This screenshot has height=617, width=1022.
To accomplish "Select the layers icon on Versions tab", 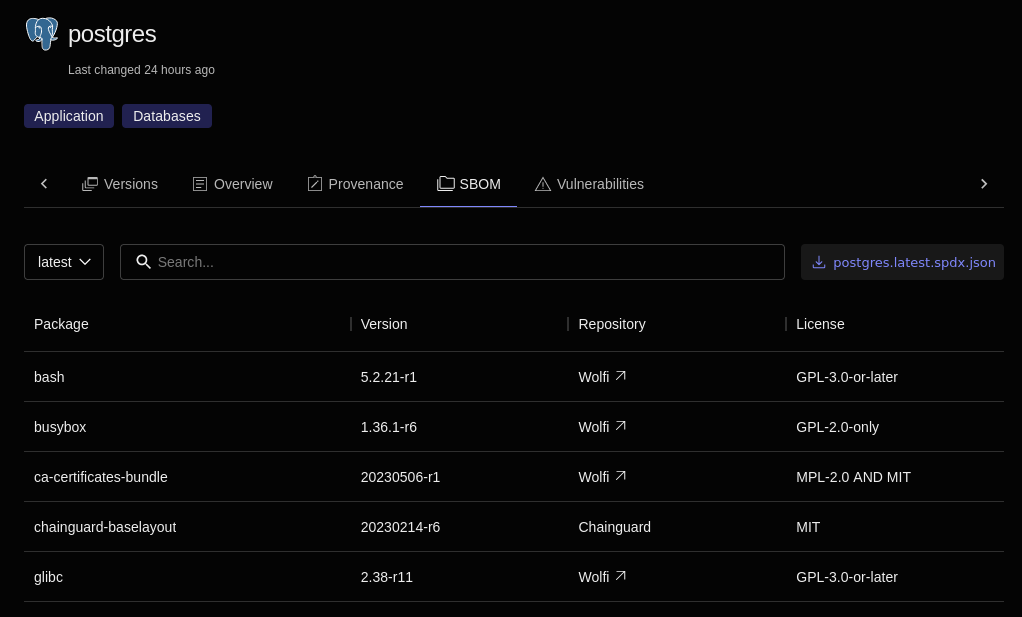I will (x=90, y=184).
